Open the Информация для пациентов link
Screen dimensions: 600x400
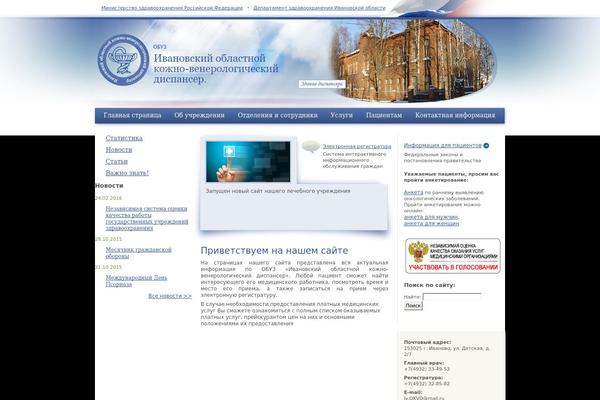pos(443,145)
